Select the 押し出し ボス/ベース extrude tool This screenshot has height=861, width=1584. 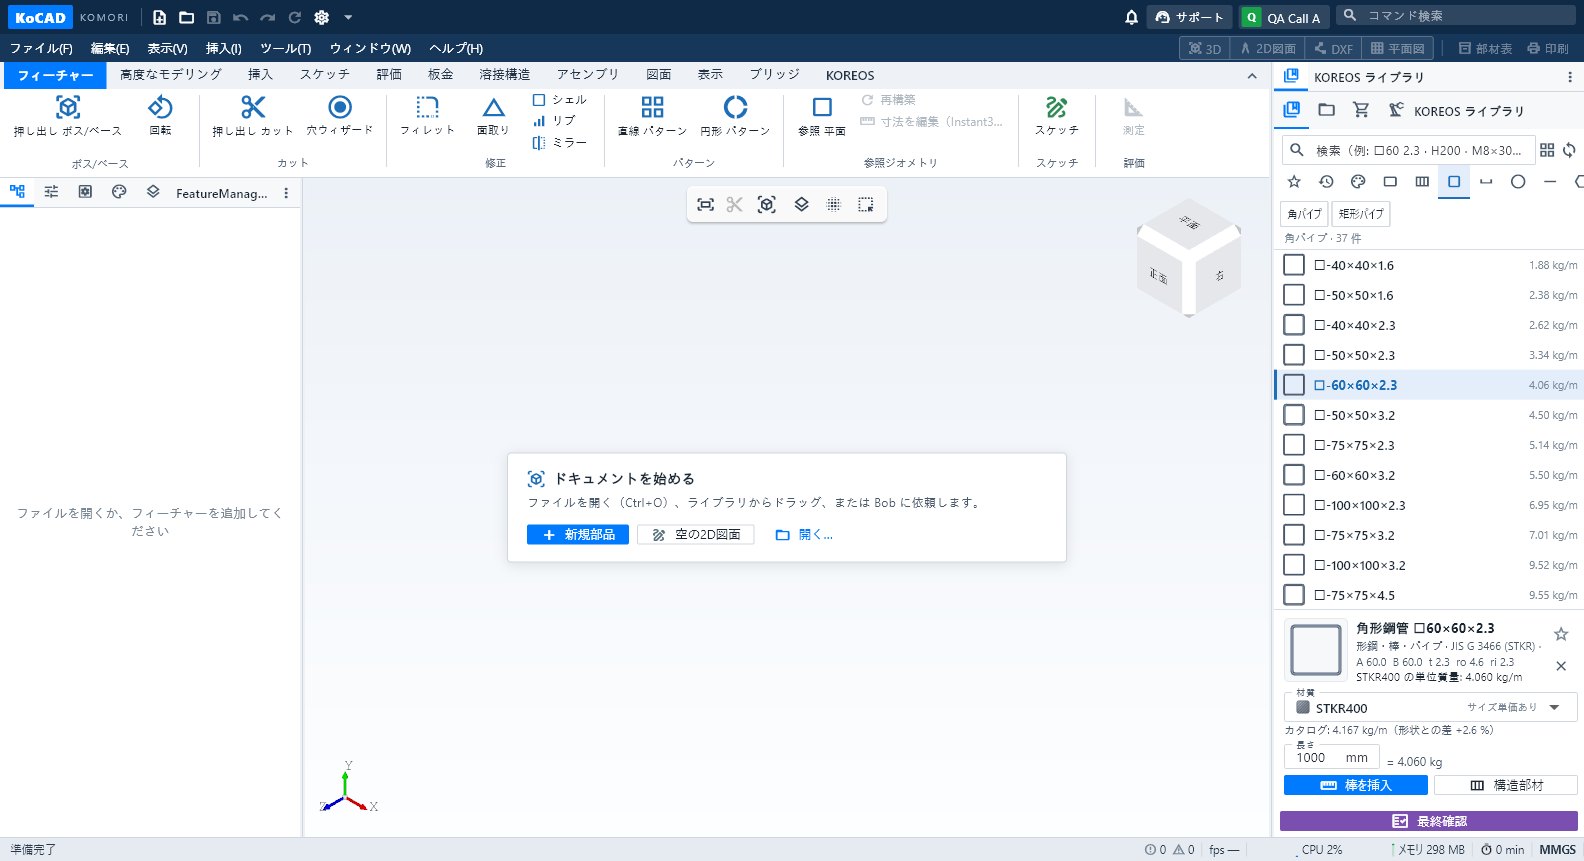(68, 116)
